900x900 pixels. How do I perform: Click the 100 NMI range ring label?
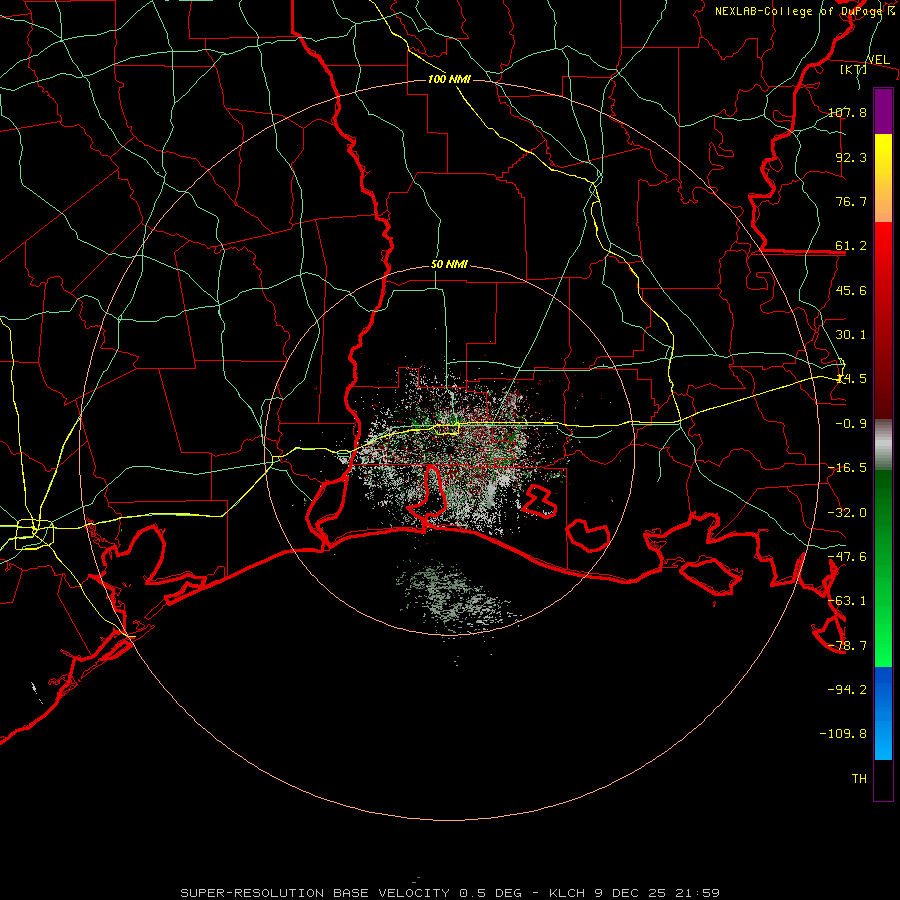(449, 79)
